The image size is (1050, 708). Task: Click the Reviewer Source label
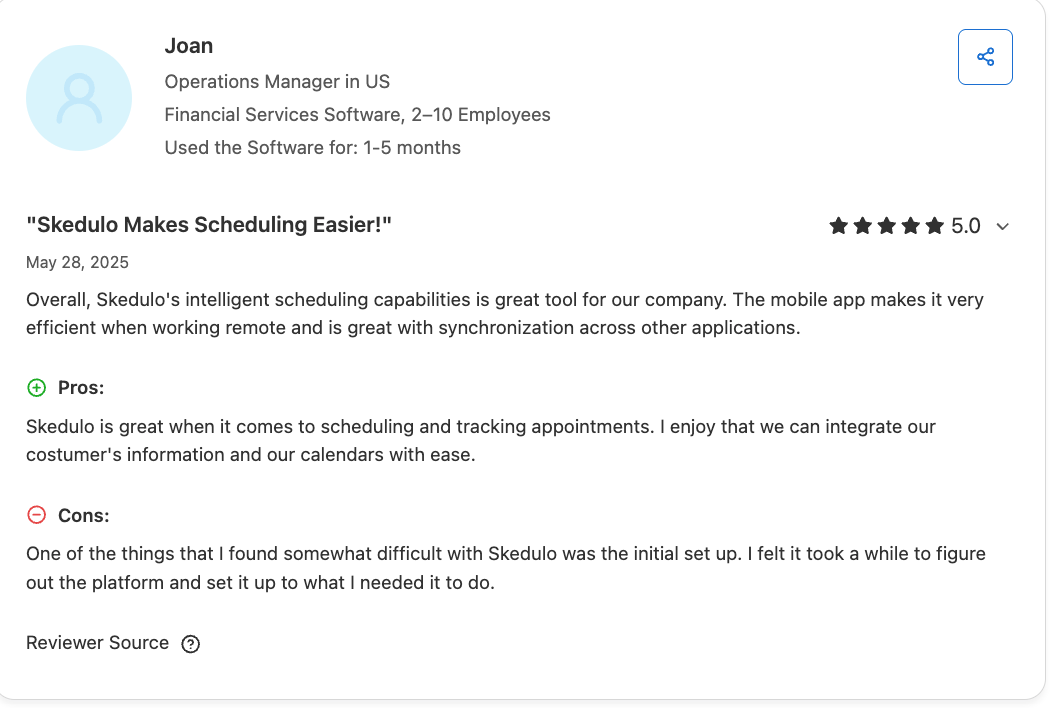98,643
